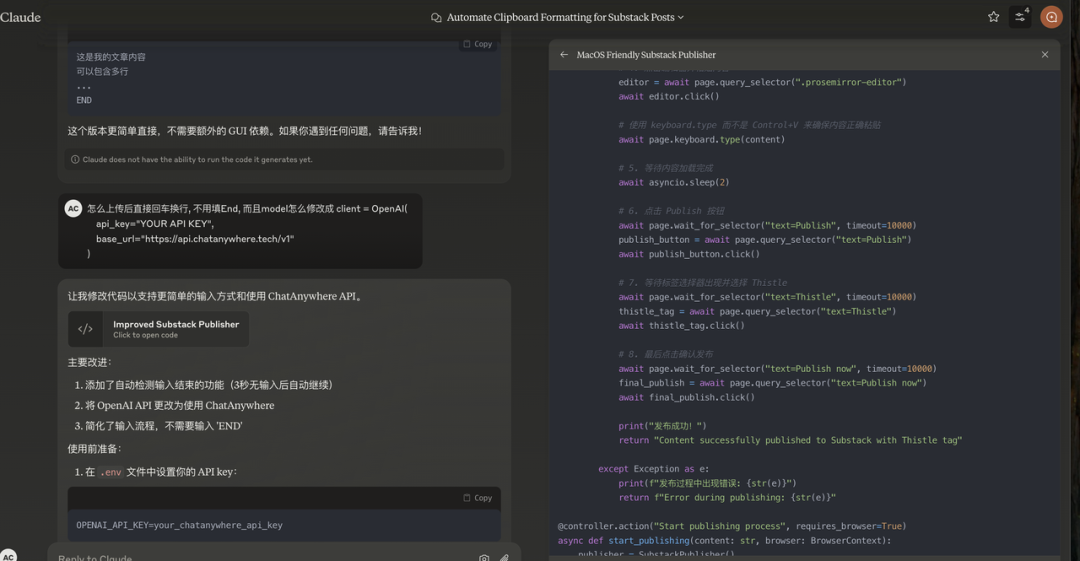Click the 'await final_publish.click()' code line

click(x=686, y=398)
